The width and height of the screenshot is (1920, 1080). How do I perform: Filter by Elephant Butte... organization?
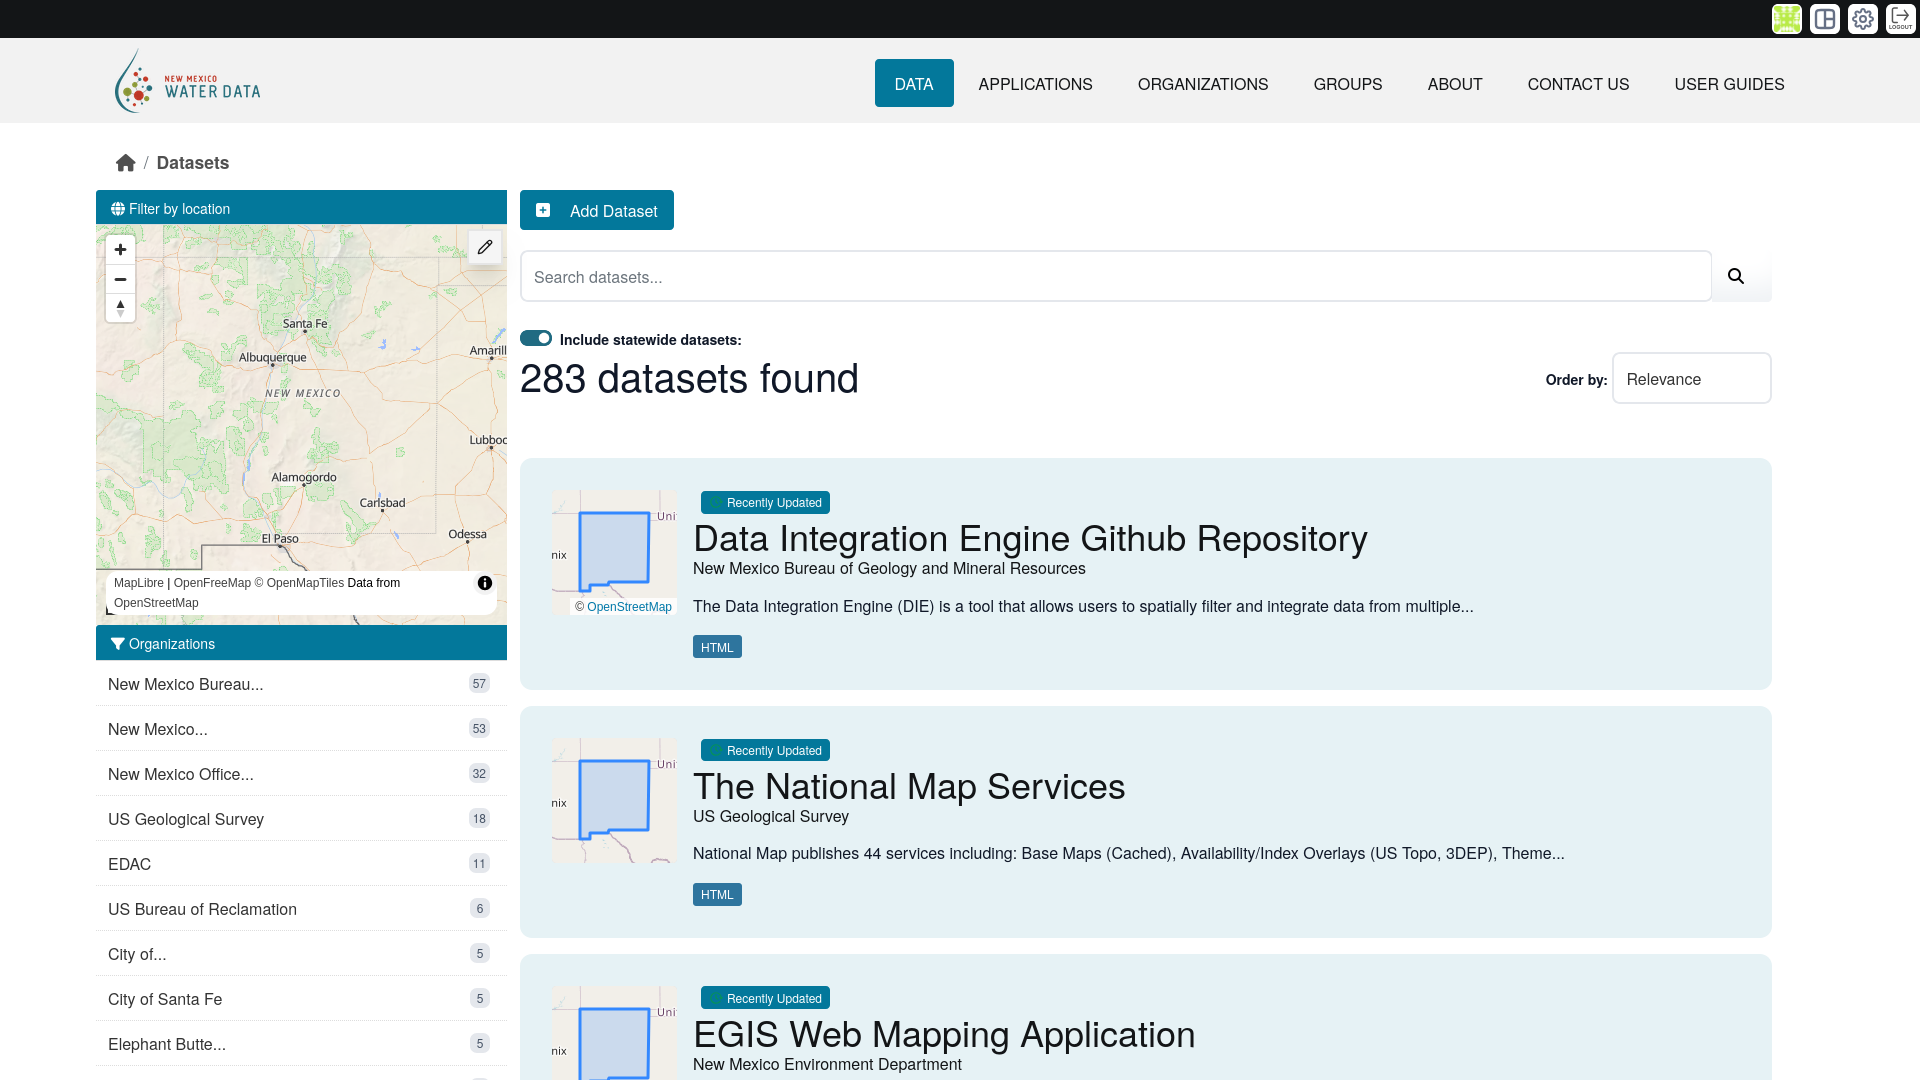click(x=301, y=1044)
